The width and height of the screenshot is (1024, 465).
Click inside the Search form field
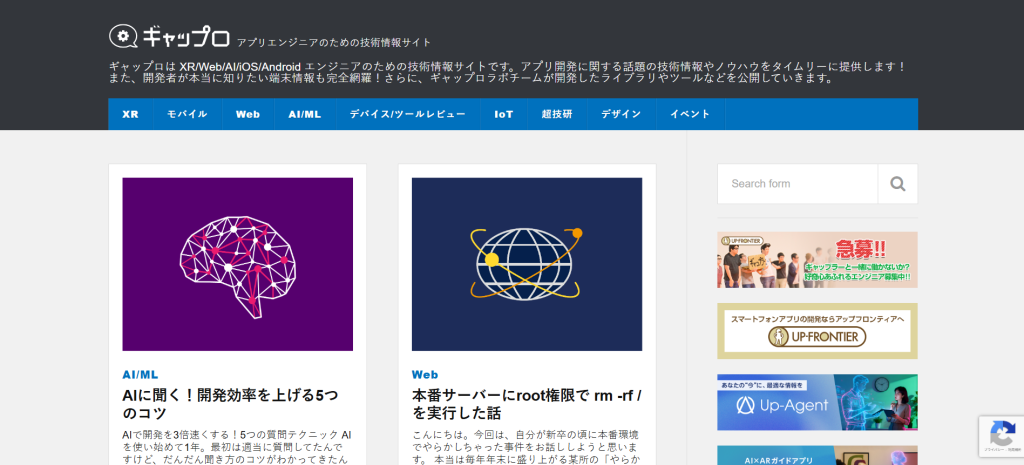[x=797, y=184]
